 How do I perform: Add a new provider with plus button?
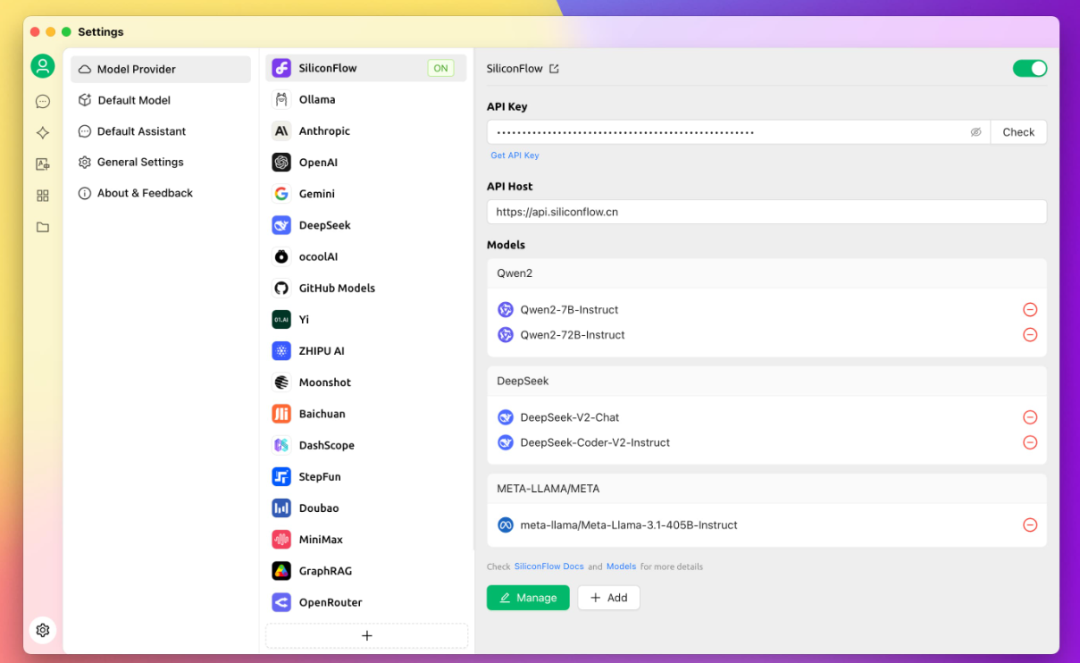pyautogui.click(x=366, y=635)
